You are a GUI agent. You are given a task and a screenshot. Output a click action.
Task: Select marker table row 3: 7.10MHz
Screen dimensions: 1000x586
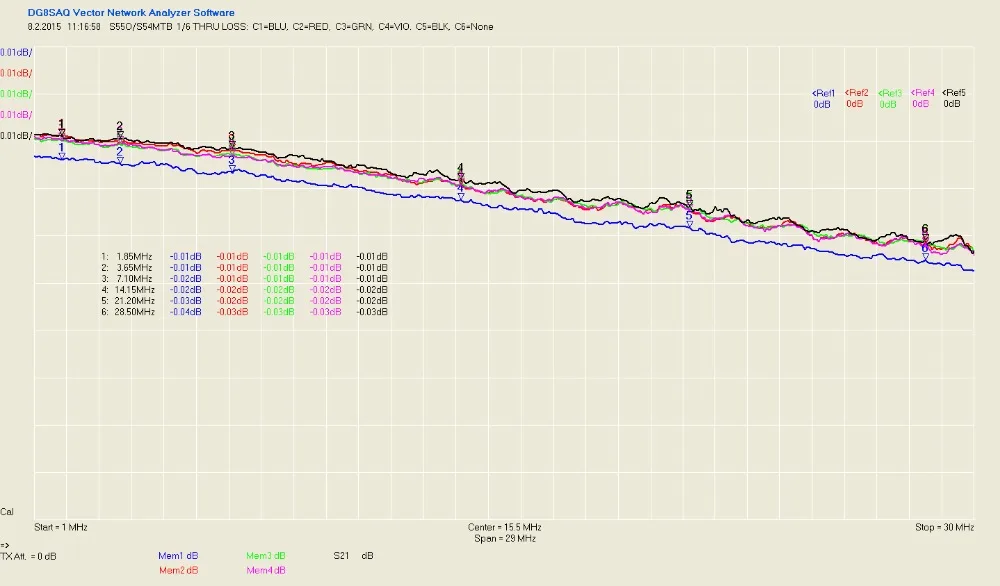(x=244, y=279)
